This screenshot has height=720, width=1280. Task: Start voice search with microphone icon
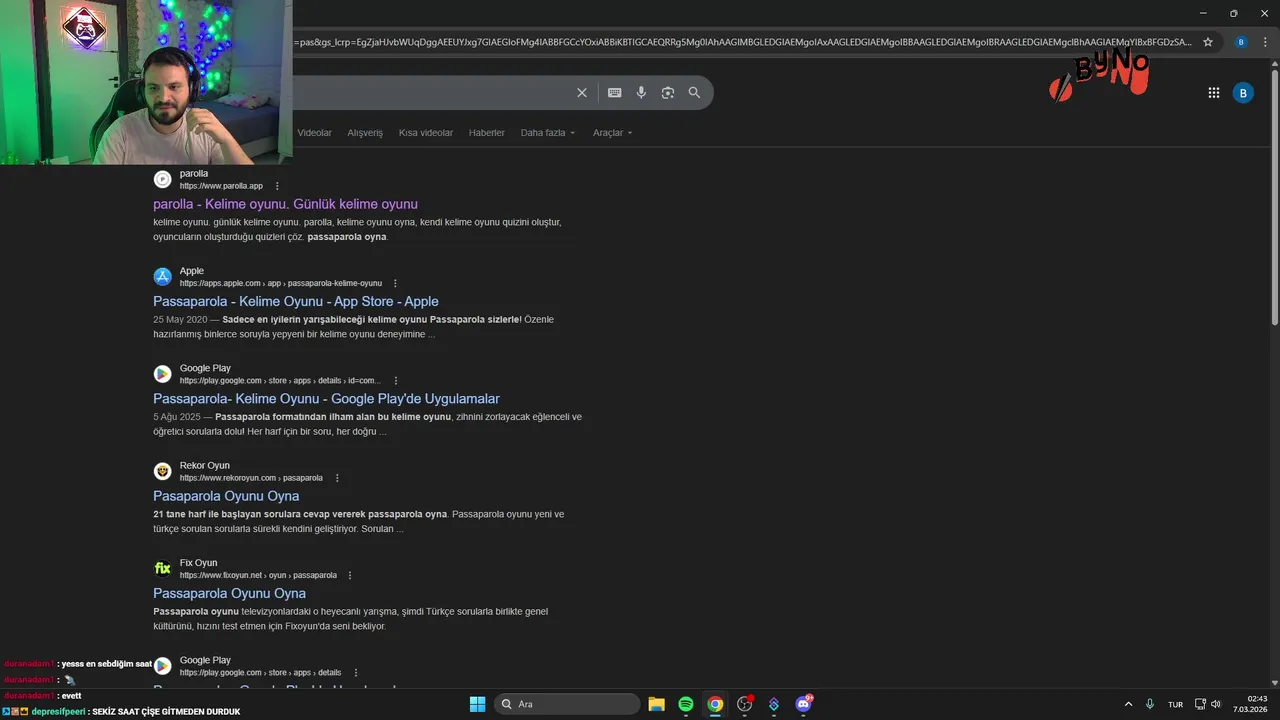(641, 93)
